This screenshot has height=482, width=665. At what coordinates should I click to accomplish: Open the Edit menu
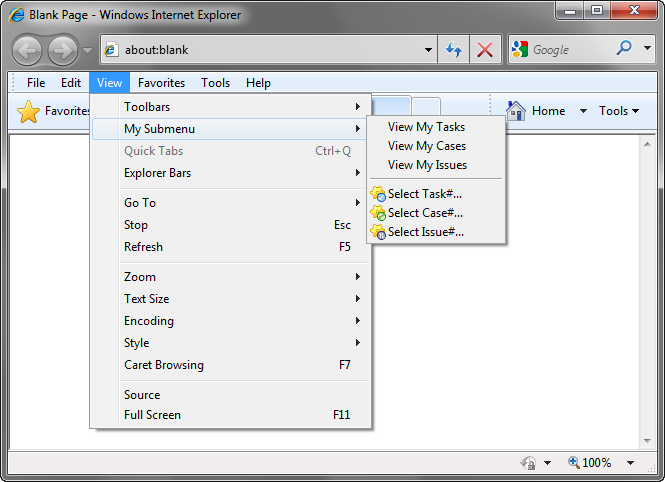click(71, 83)
